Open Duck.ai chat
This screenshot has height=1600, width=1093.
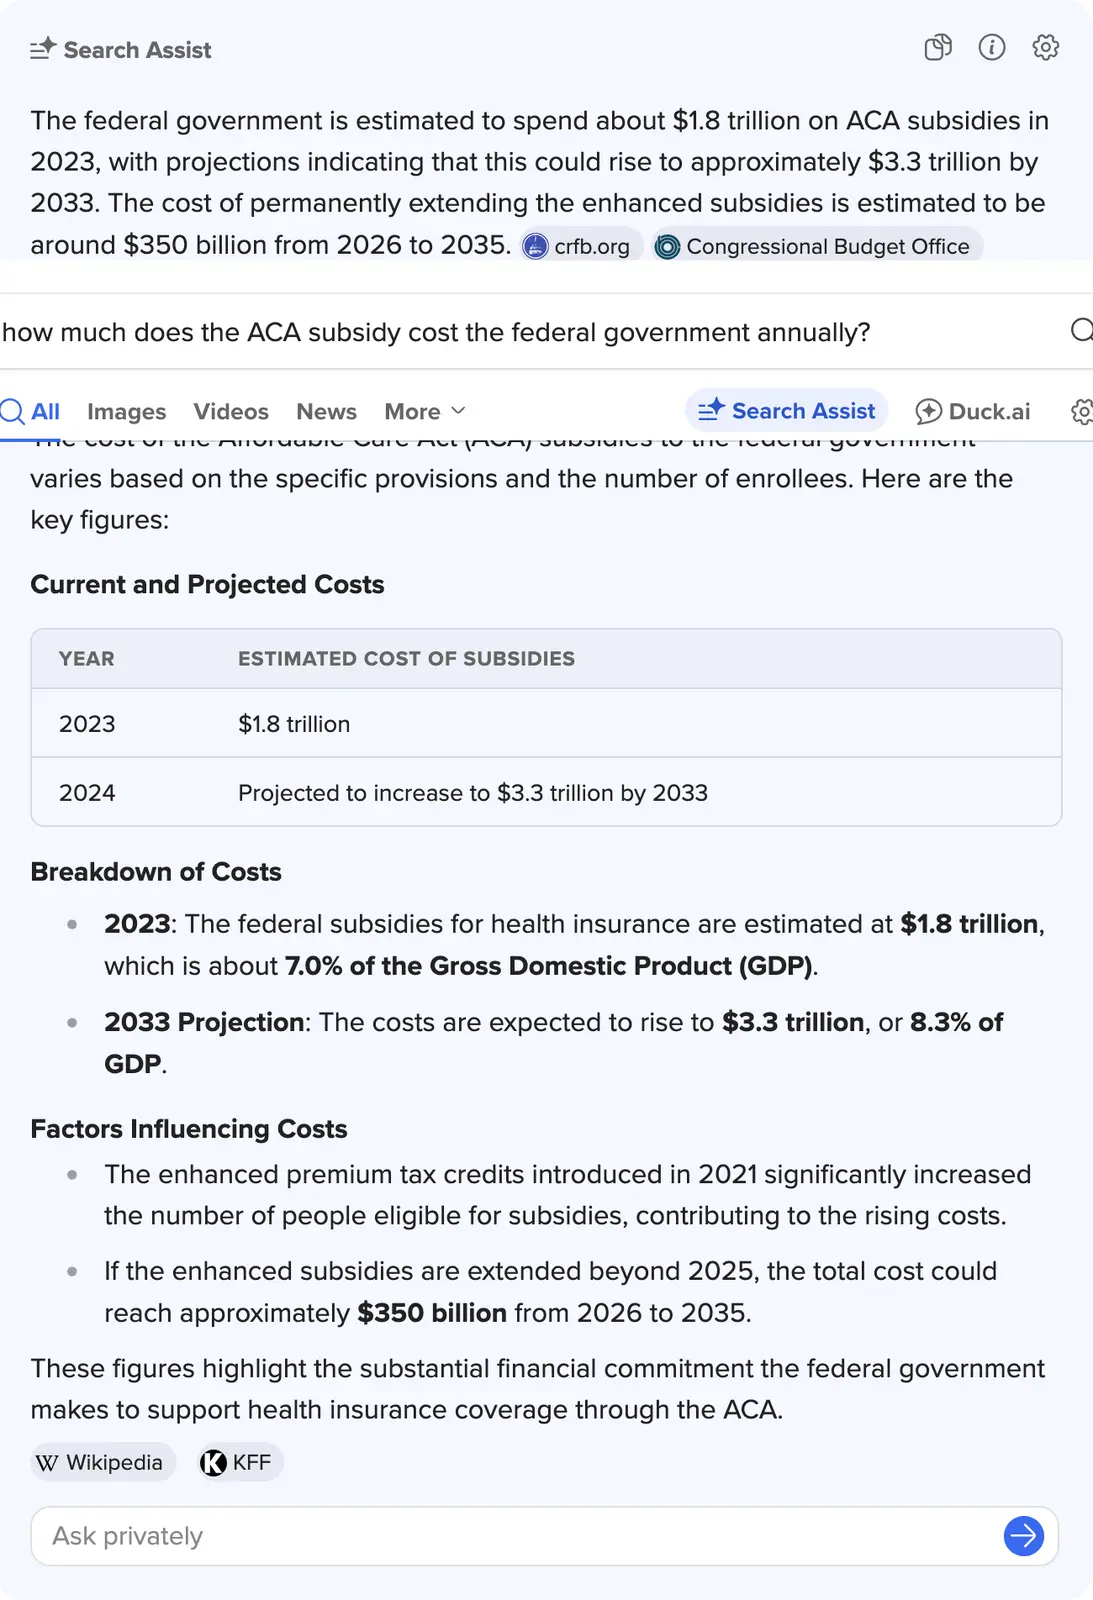[x=972, y=411]
